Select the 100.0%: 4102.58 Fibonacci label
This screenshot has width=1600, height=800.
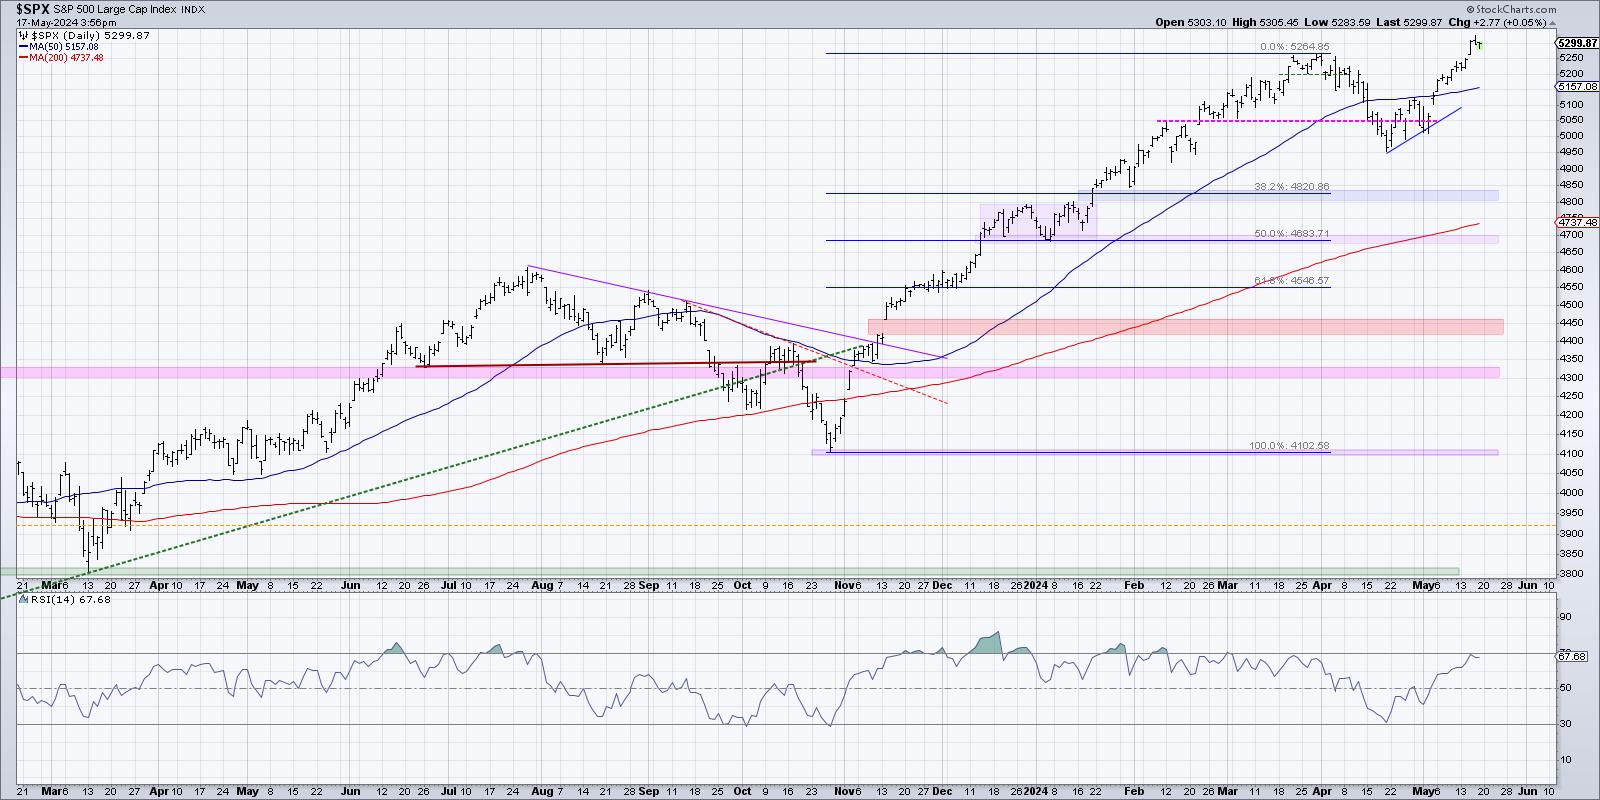click(x=1289, y=446)
